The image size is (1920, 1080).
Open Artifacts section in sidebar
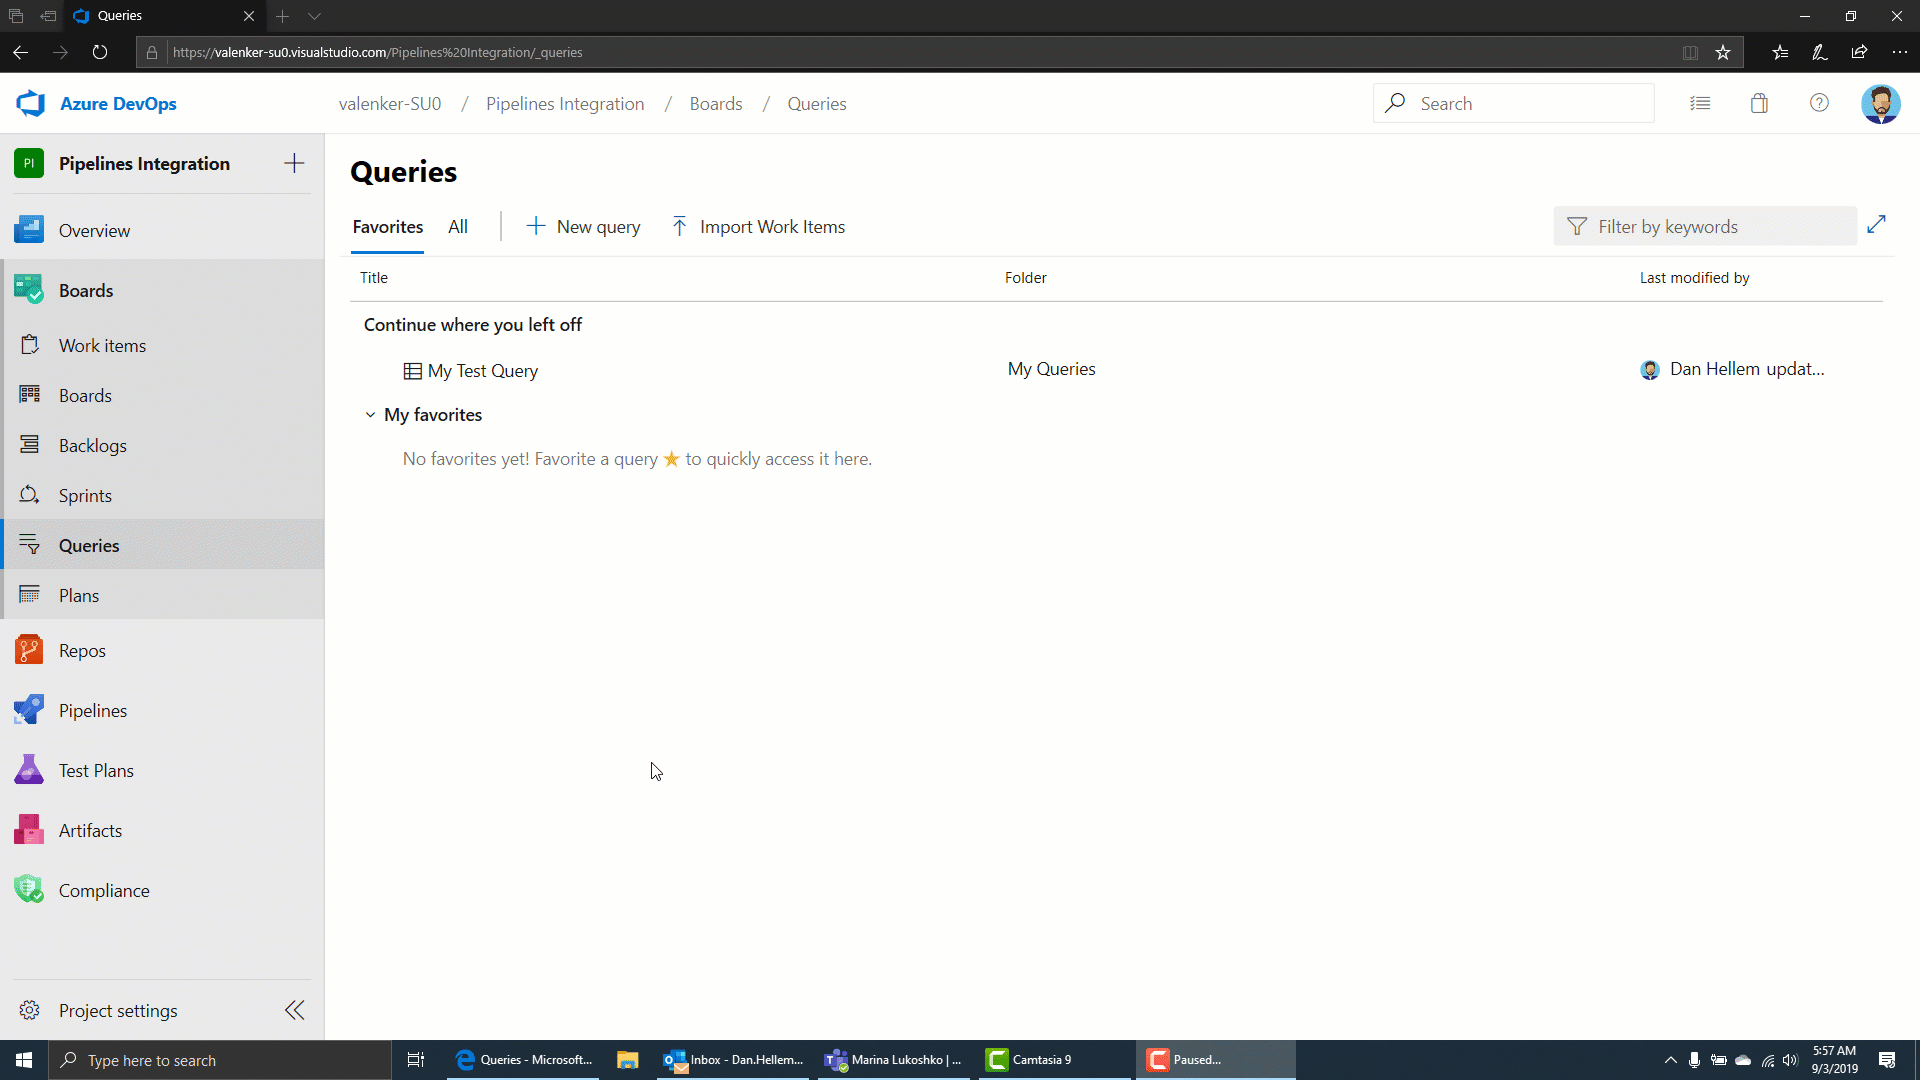pos(90,829)
